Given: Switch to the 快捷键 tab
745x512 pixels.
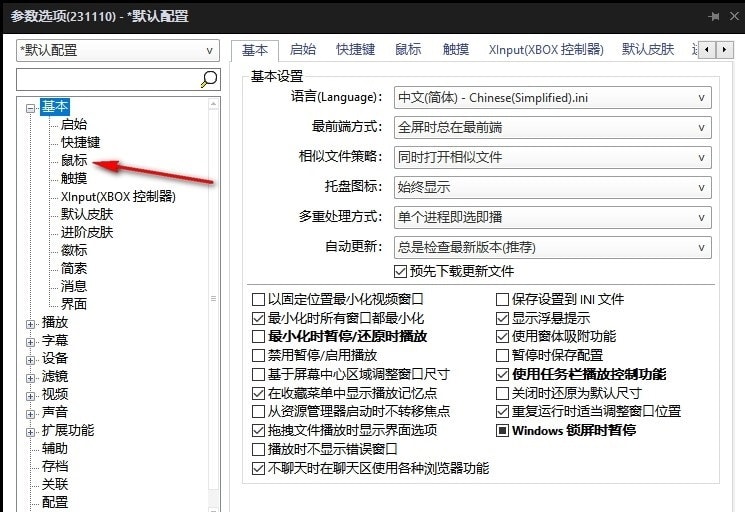Looking at the screenshot, I should [355, 49].
